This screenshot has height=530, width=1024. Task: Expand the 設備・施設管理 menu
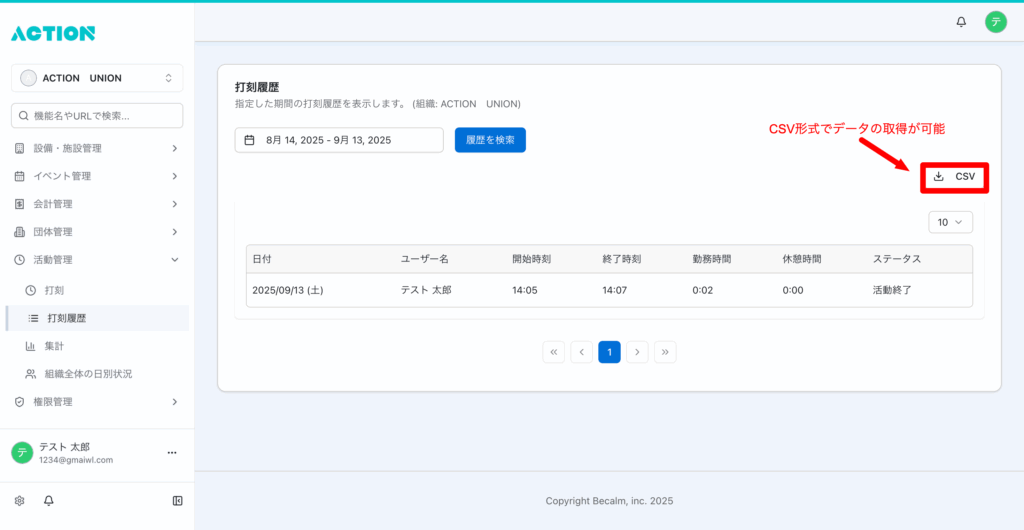[x=97, y=148]
